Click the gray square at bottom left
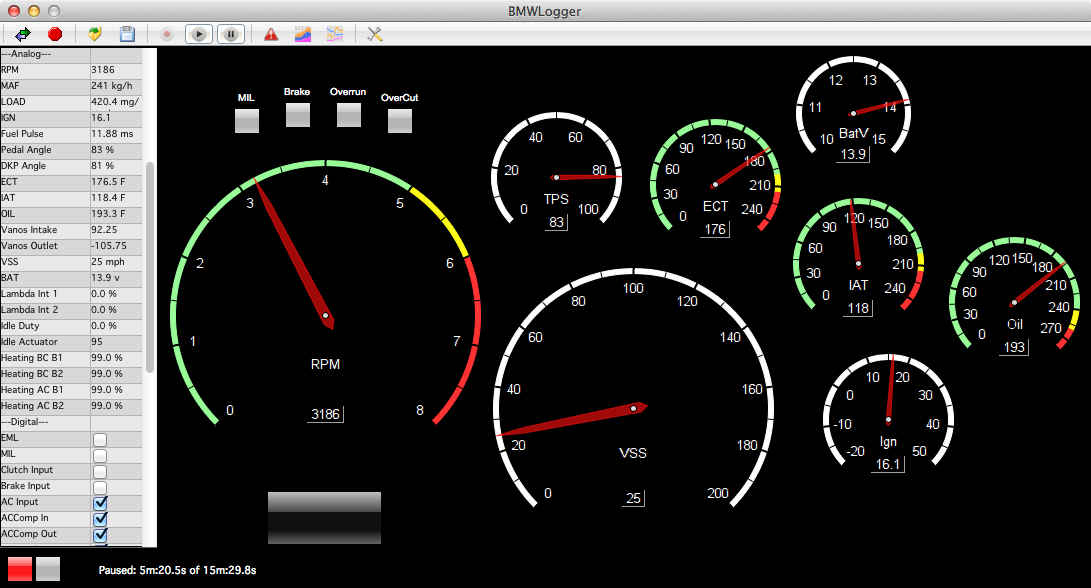The image size is (1091, 588). coord(48,569)
